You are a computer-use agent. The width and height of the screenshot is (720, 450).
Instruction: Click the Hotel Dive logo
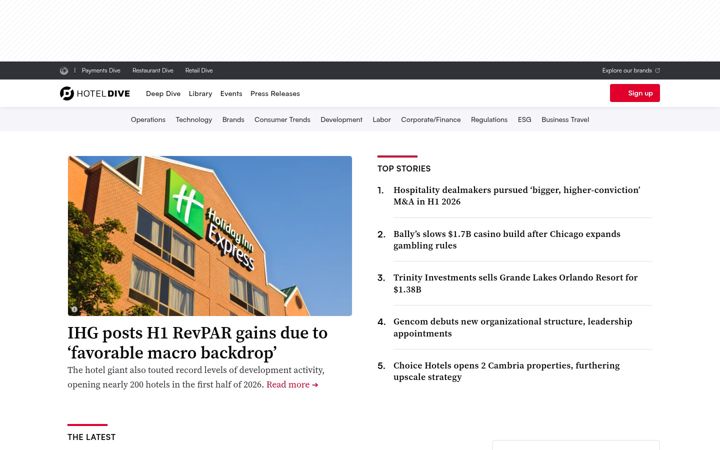(95, 94)
